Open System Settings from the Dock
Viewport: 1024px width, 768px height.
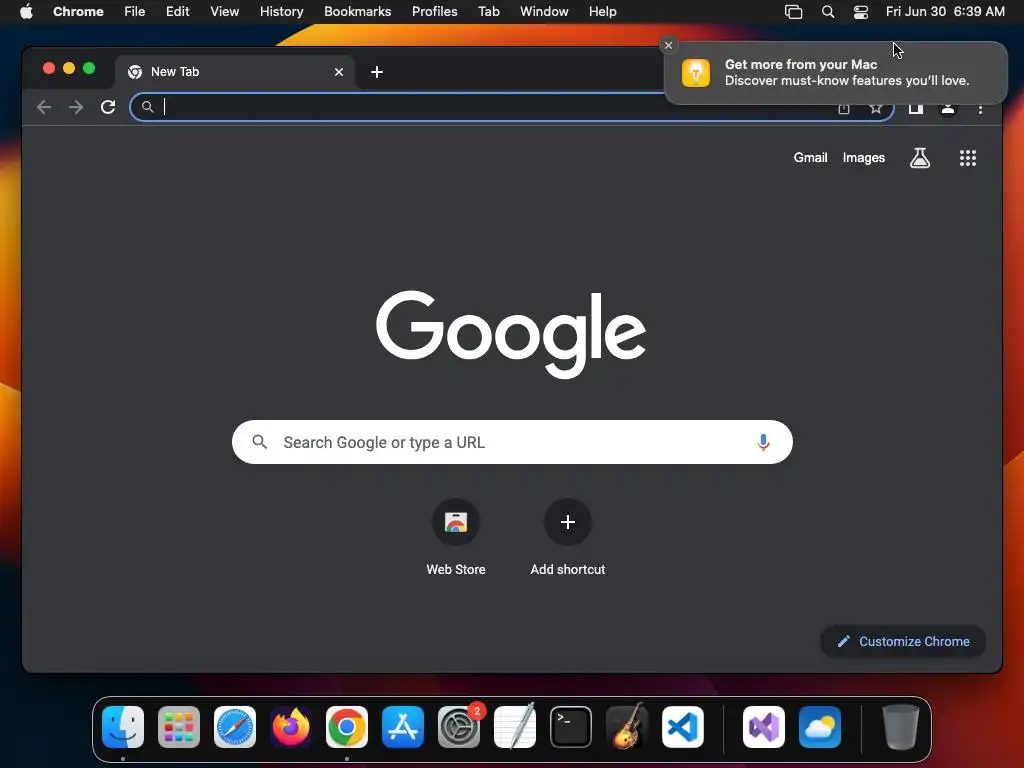coord(459,727)
